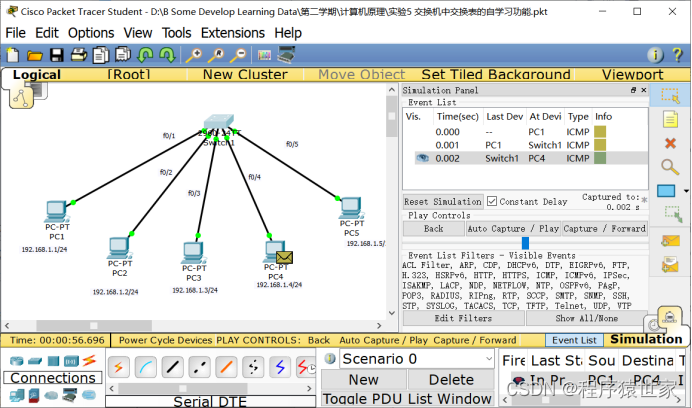Pick the Inspect magnifier tool
This screenshot has width=692, height=408.
pyautogui.click(x=670, y=167)
